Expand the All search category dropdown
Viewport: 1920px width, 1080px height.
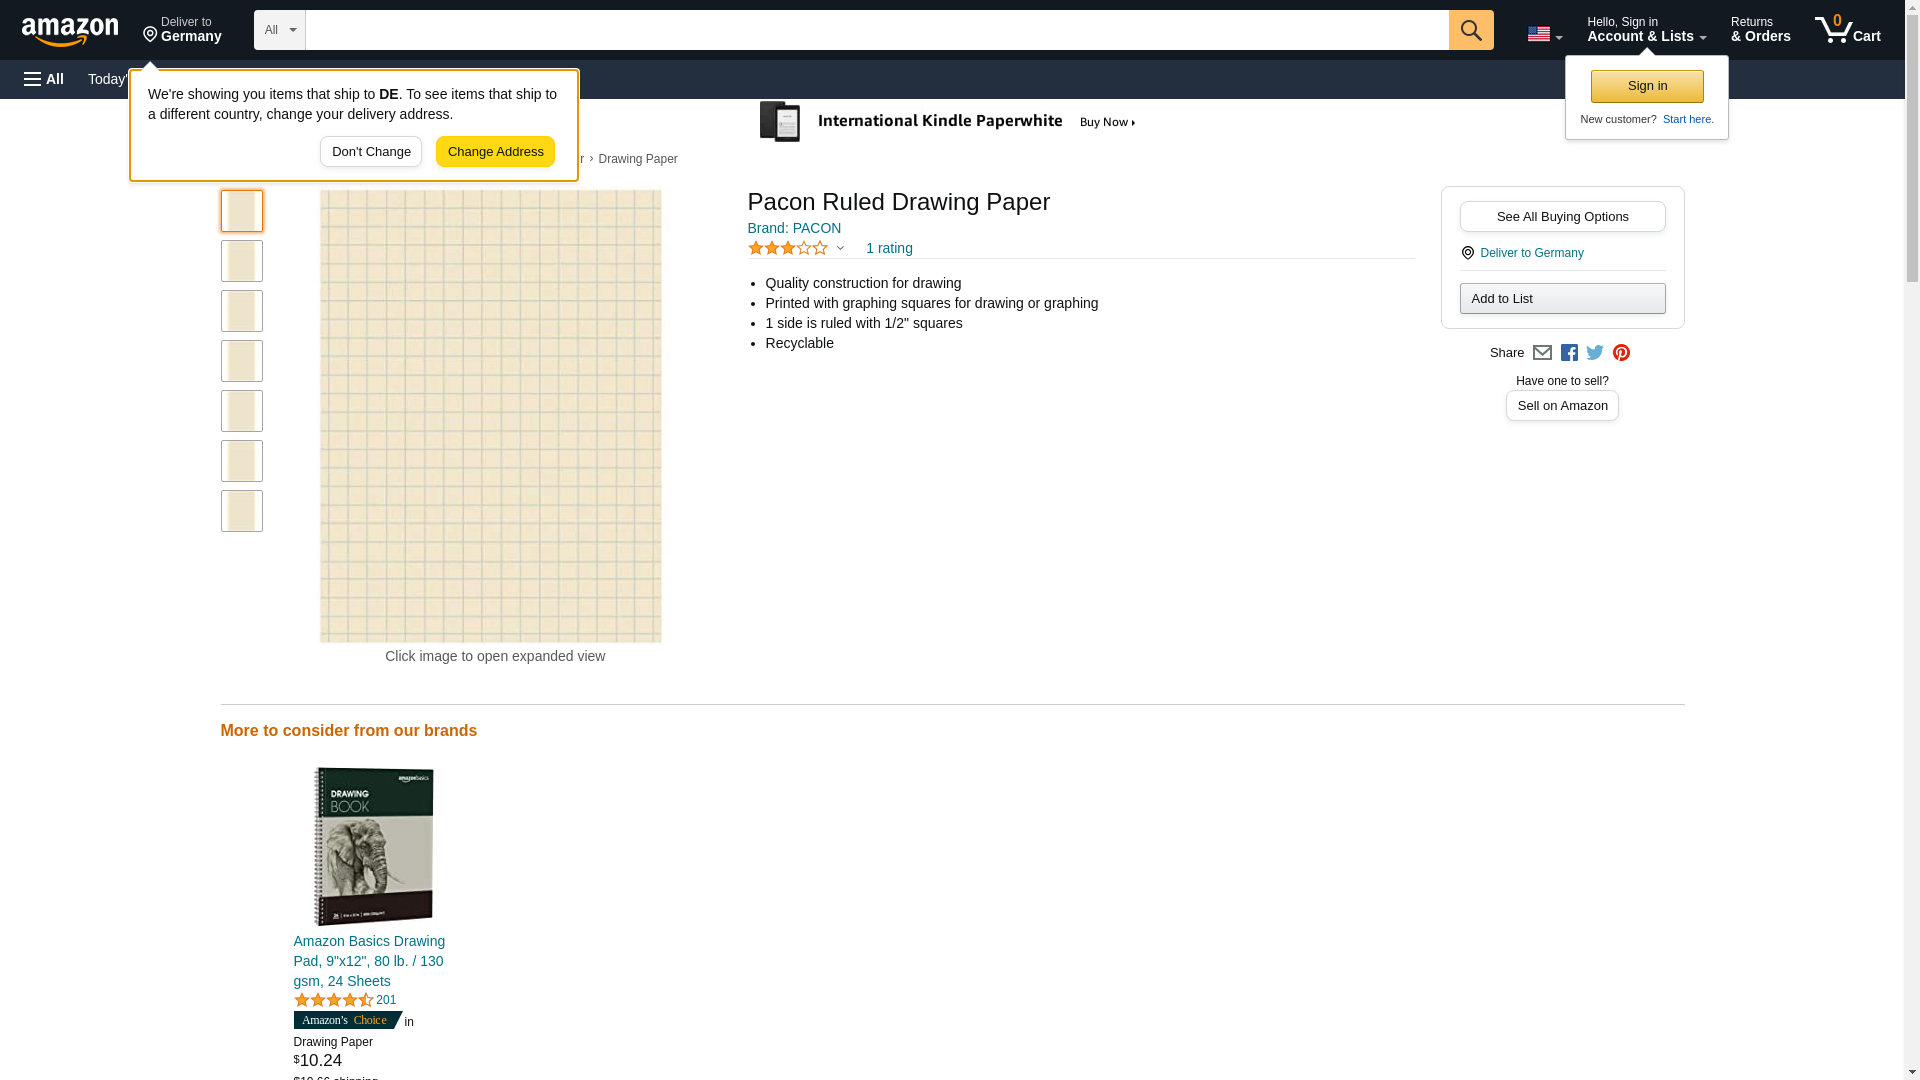point(279,30)
